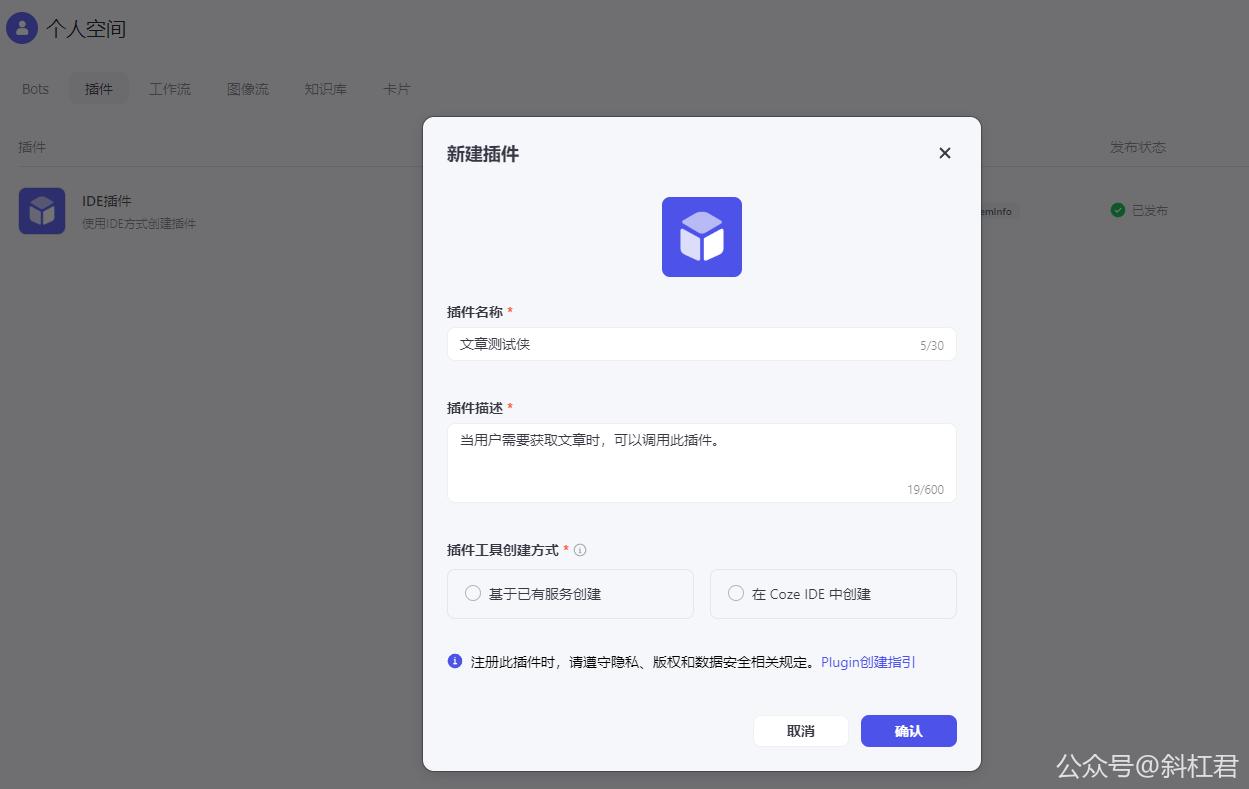1249x789 pixels.
Task: Click the 已发布 status text
Action: 1150,211
